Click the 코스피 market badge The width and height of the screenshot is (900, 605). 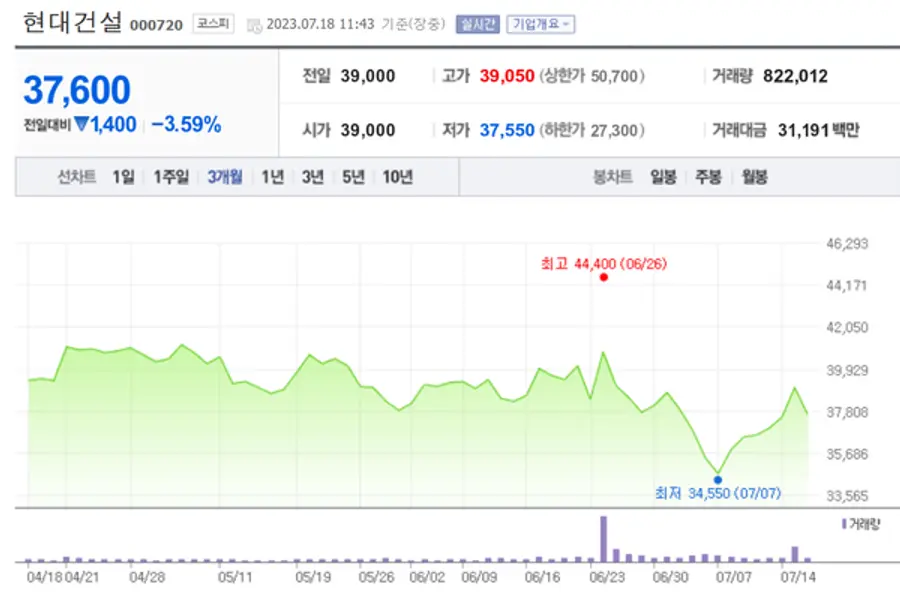pos(213,24)
